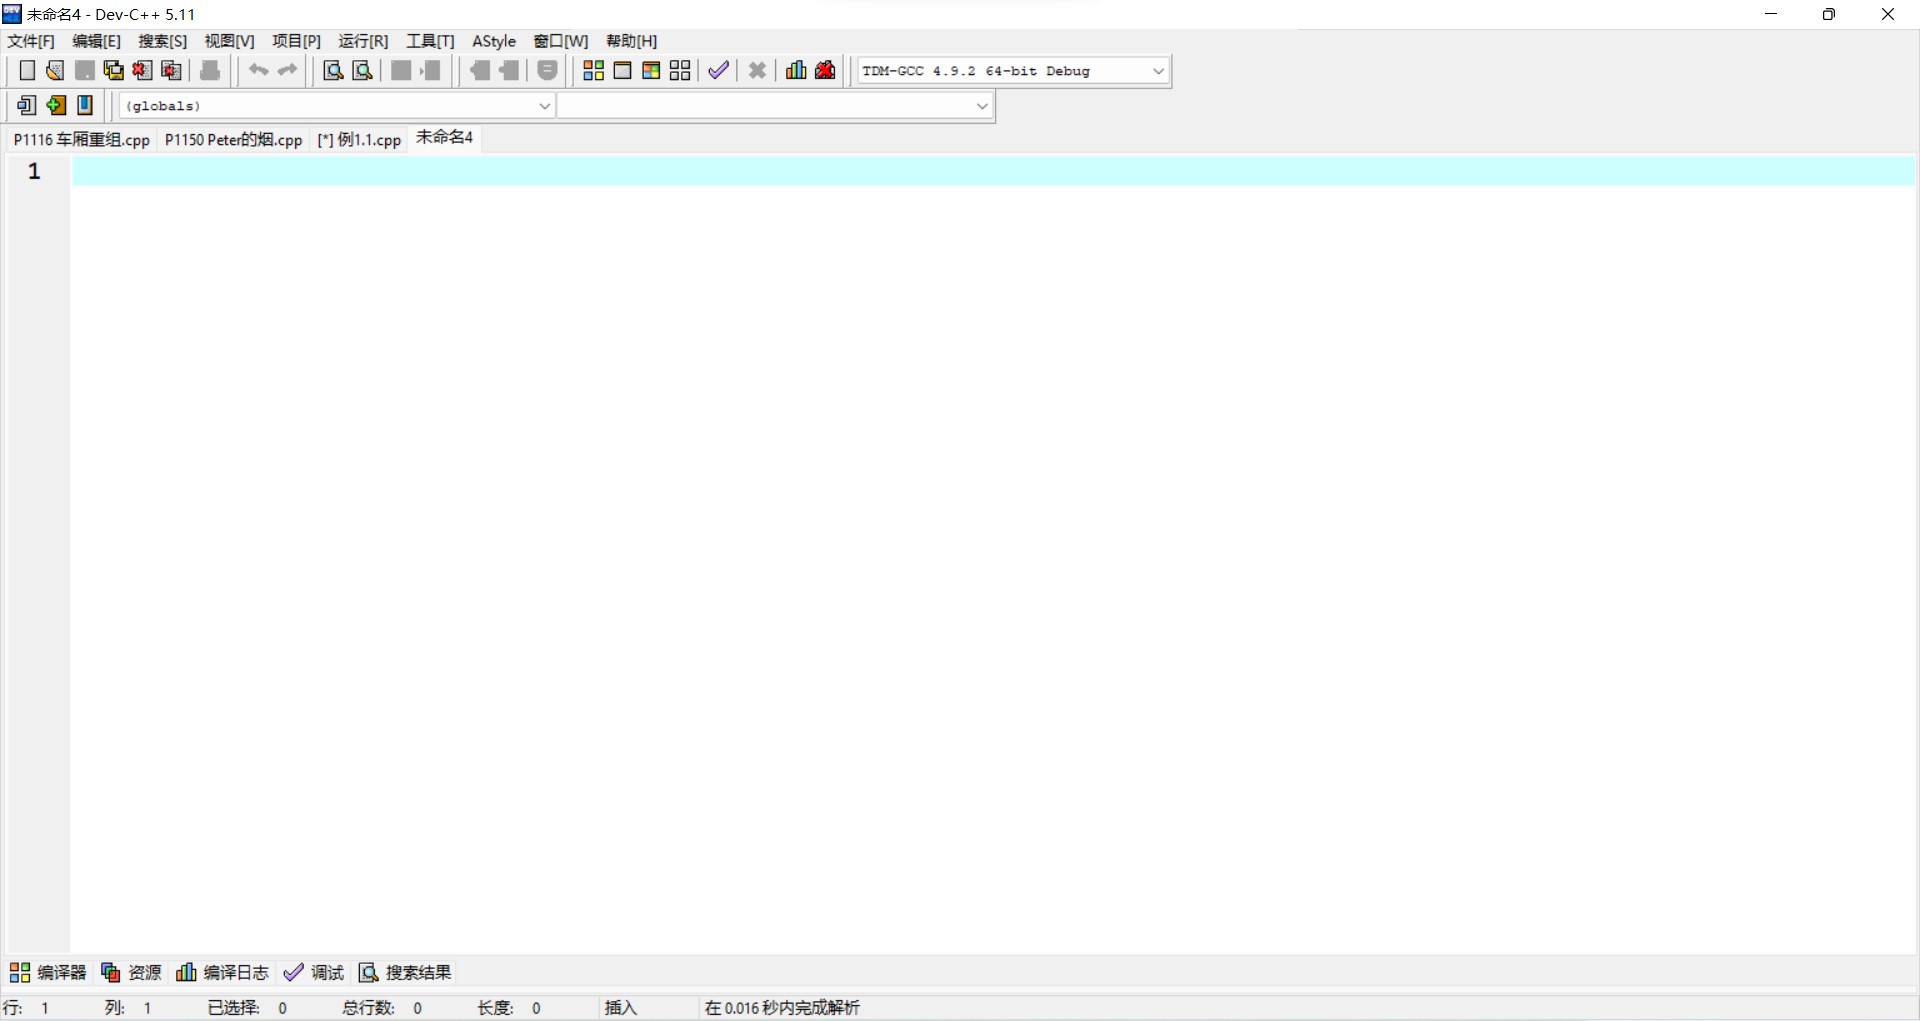This screenshot has width=1920, height=1021.
Task: Click the Print toolbar icon
Action: 210,70
